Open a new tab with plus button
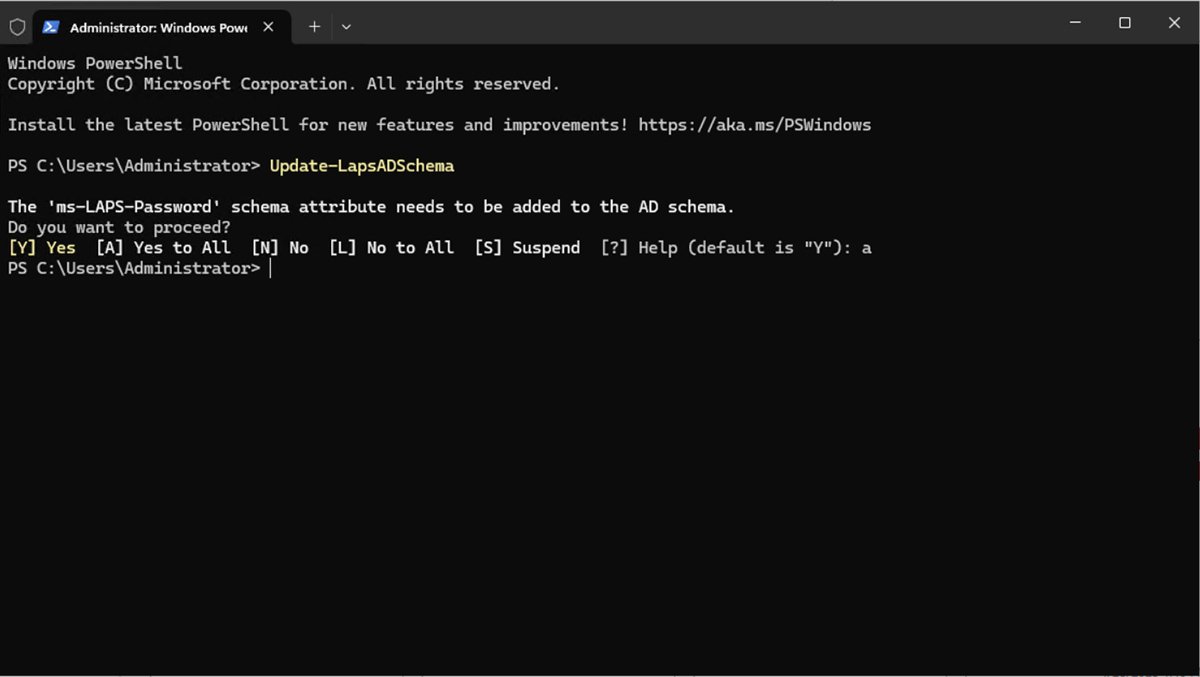This screenshot has height=677, width=1200. pos(314,27)
